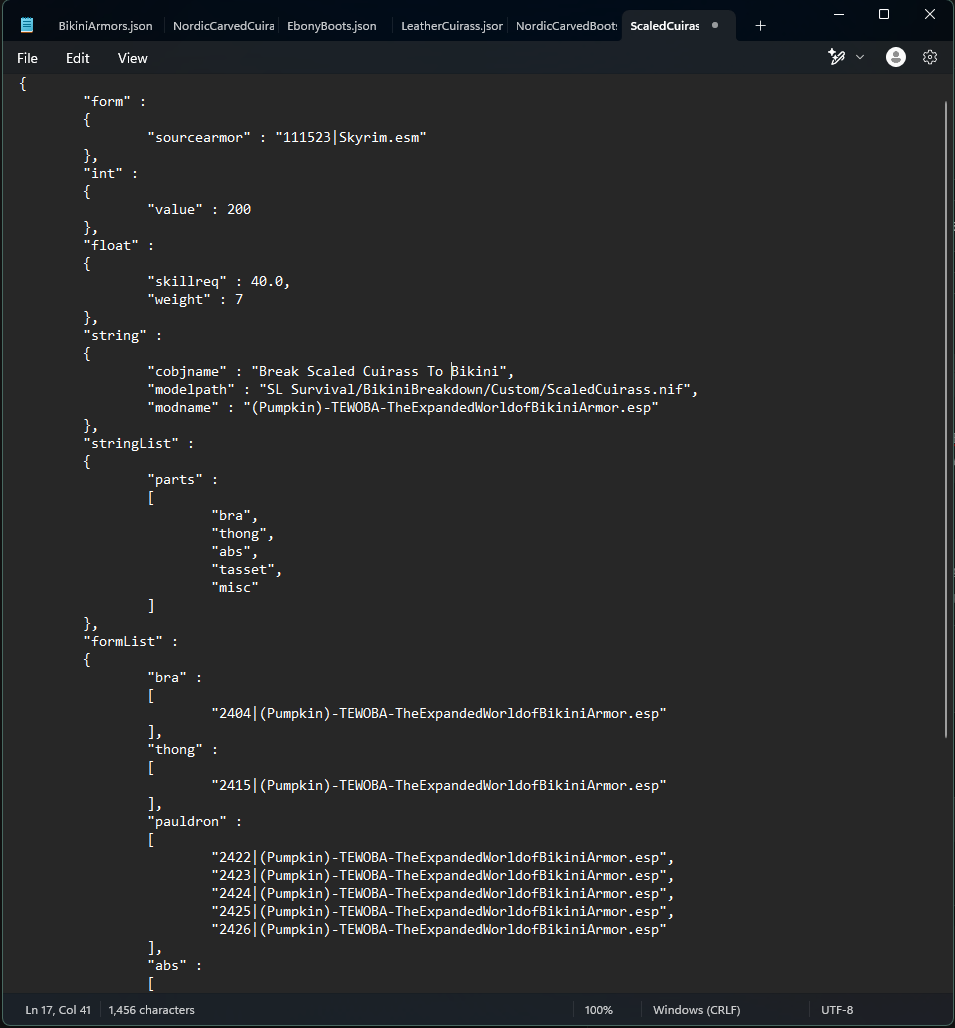The image size is (955, 1028).
Task: Switch to BikiniArmors.json tab
Action: tap(105, 26)
